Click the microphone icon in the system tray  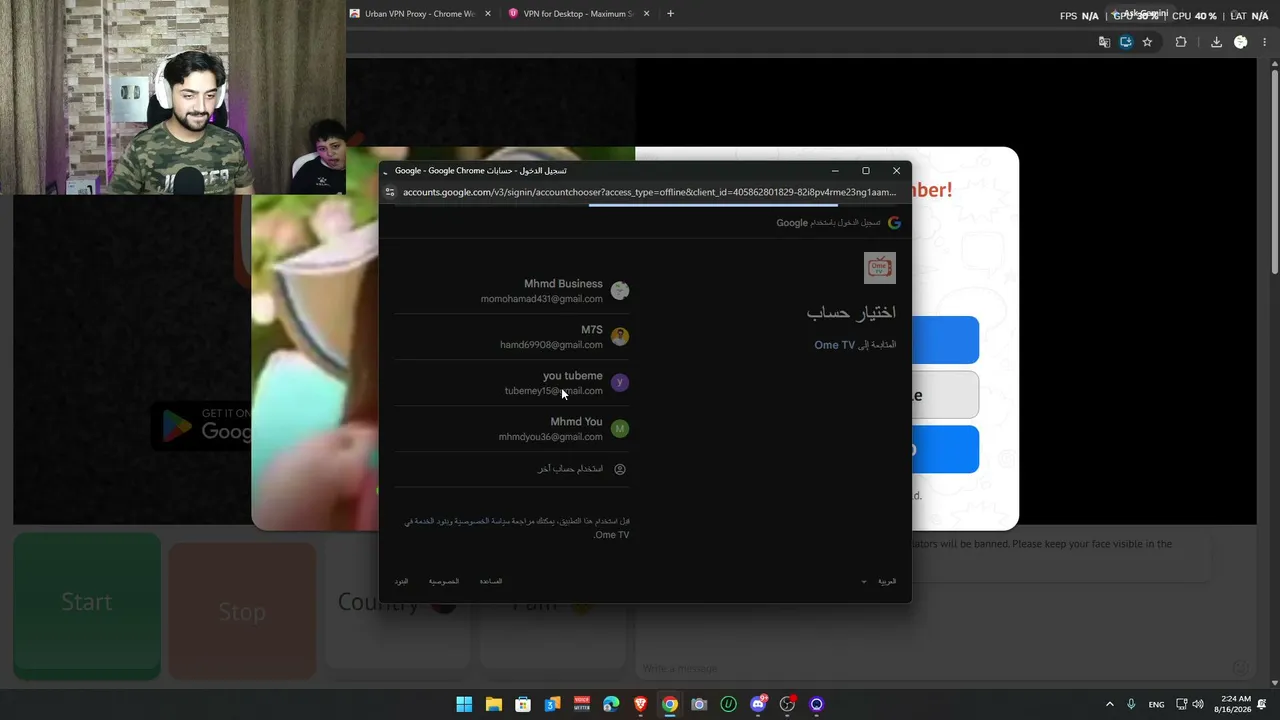pyautogui.click(x=1131, y=704)
